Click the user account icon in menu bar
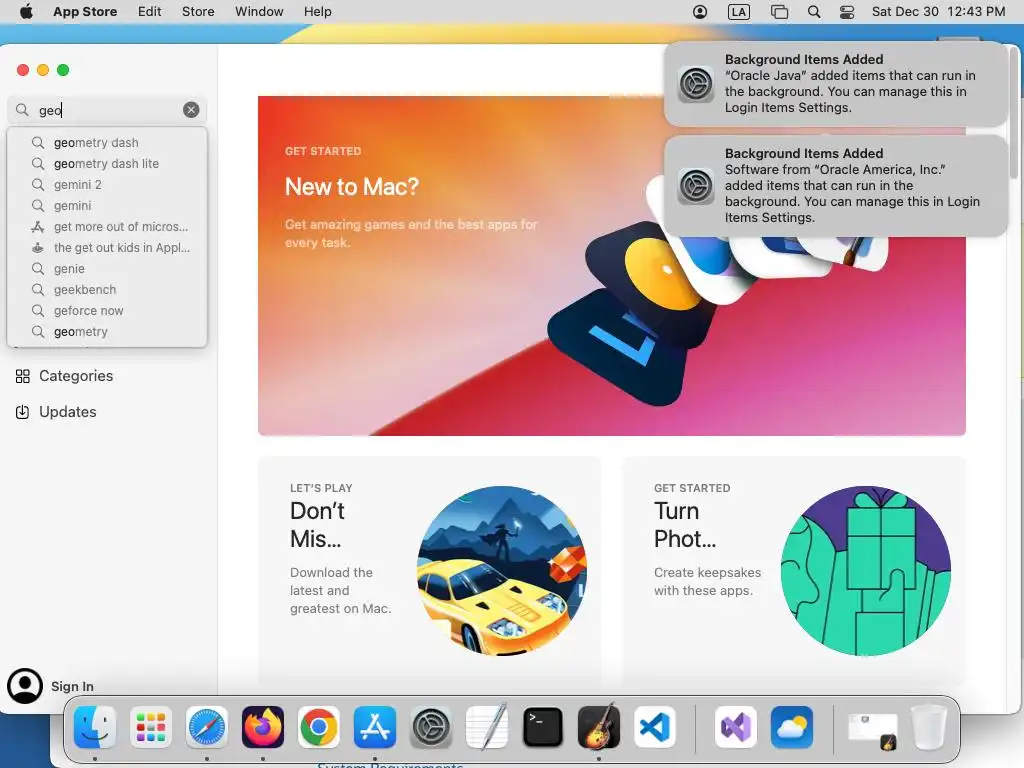The width and height of the screenshot is (1024, 768). pyautogui.click(x=699, y=12)
